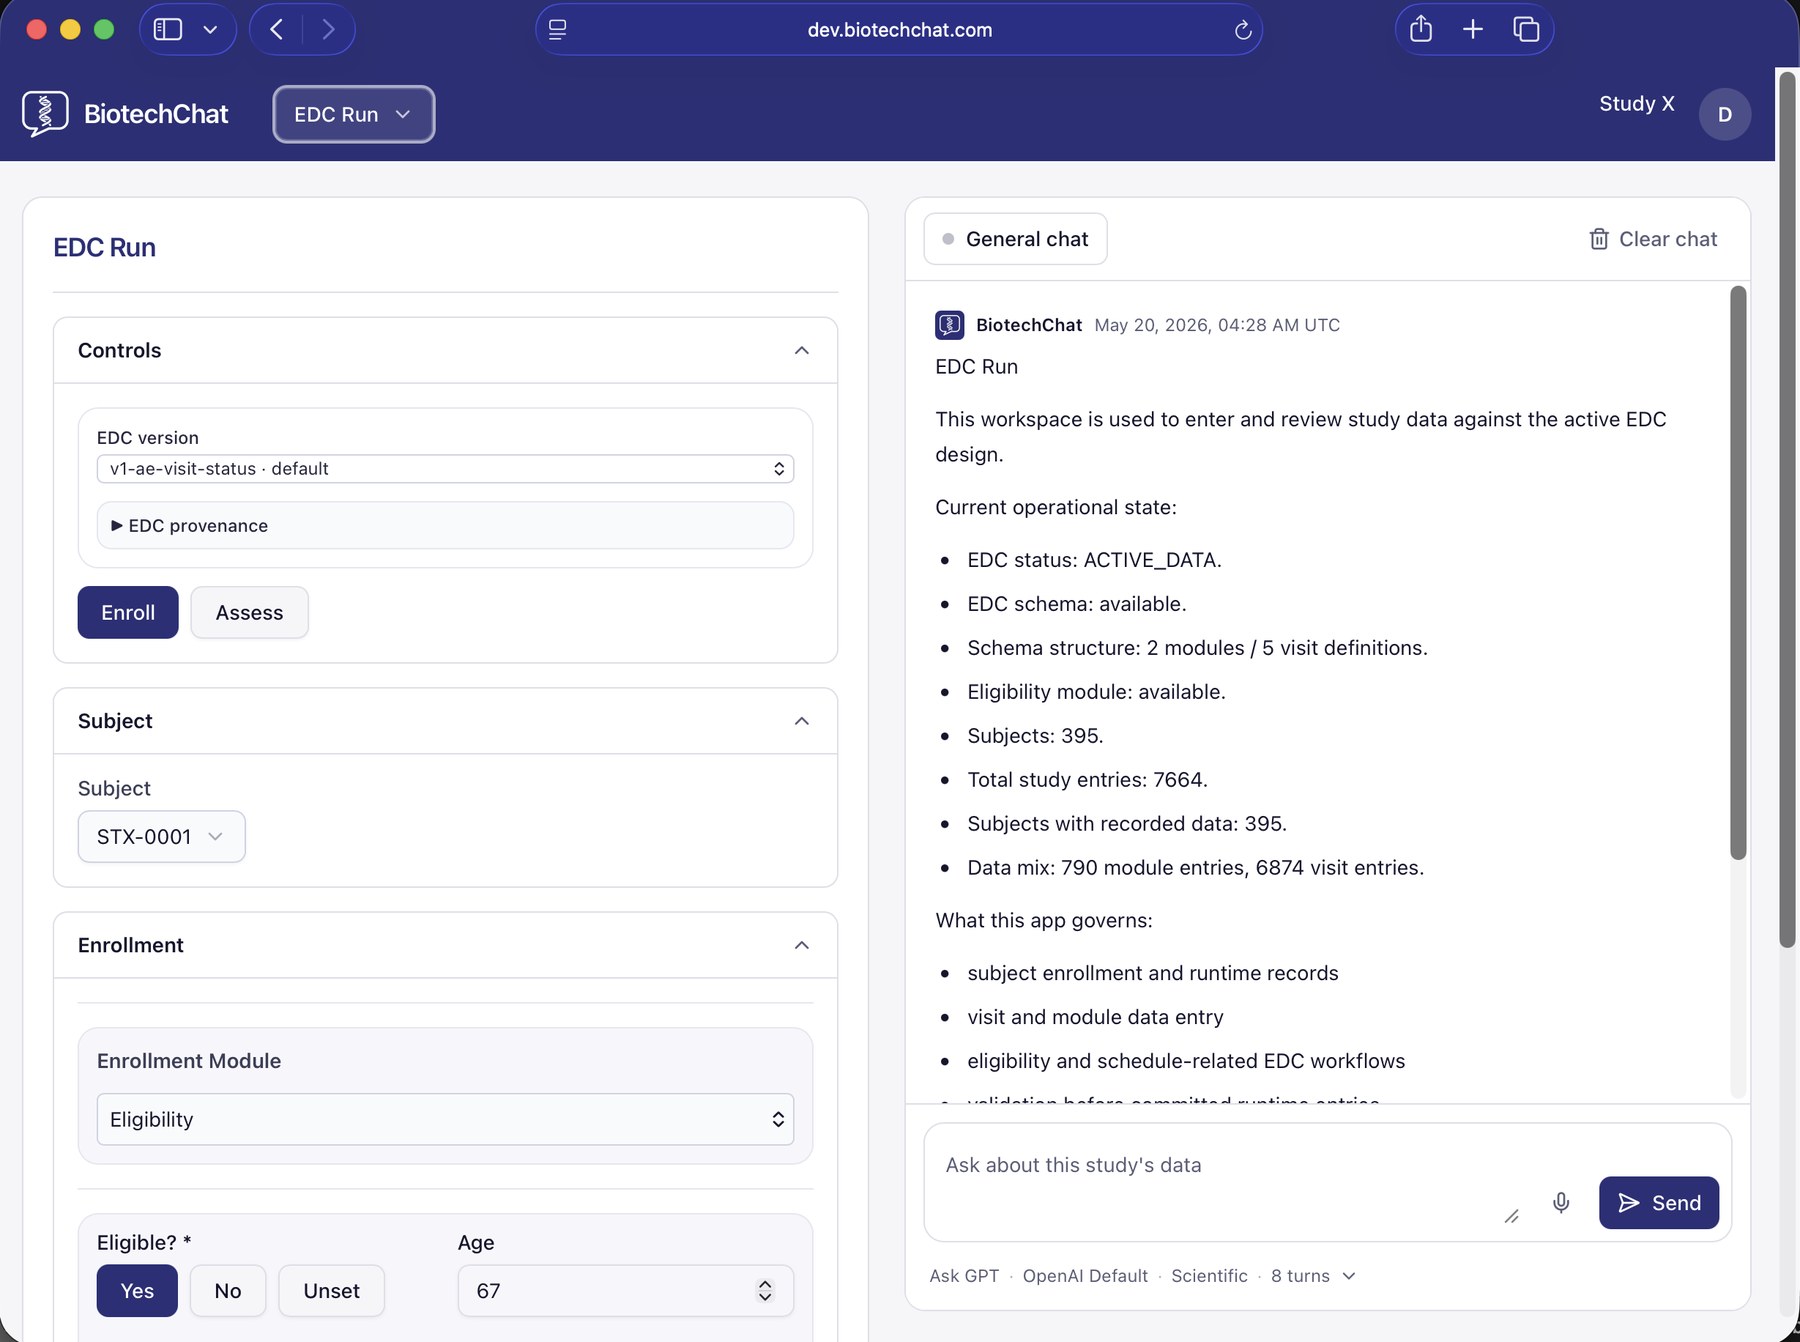Expand EDC provenance details
This screenshot has width=1800, height=1342.
445,525
